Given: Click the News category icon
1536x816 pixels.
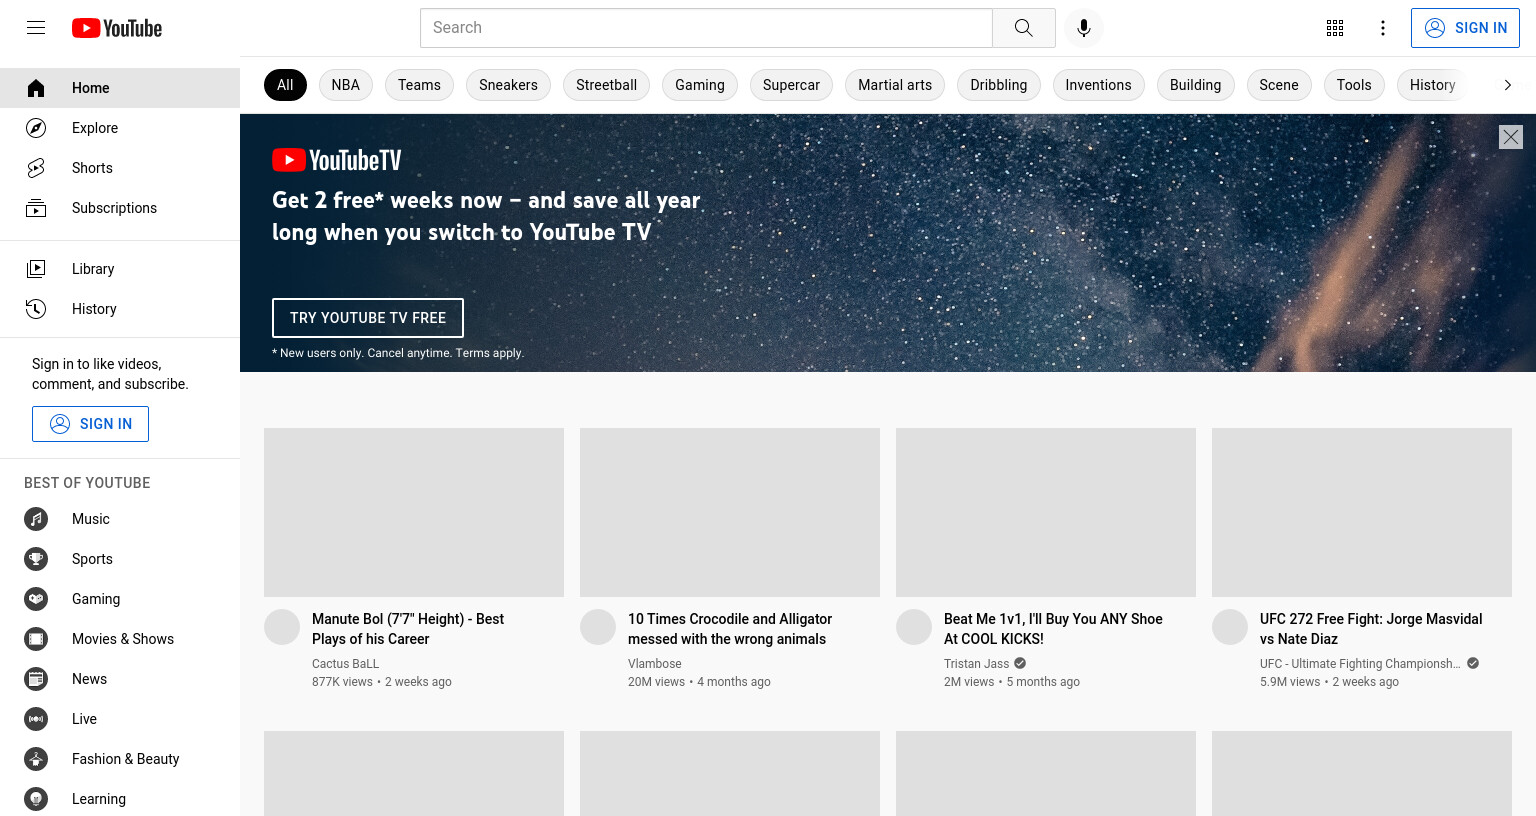Looking at the screenshot, I should coord(36,679).
